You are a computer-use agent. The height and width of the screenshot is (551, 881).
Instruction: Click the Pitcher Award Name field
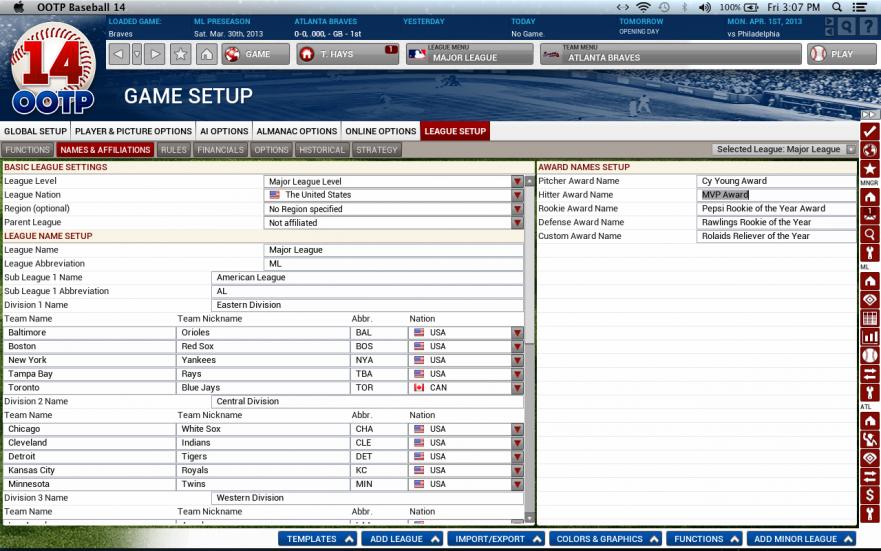[x=776, y=181]
